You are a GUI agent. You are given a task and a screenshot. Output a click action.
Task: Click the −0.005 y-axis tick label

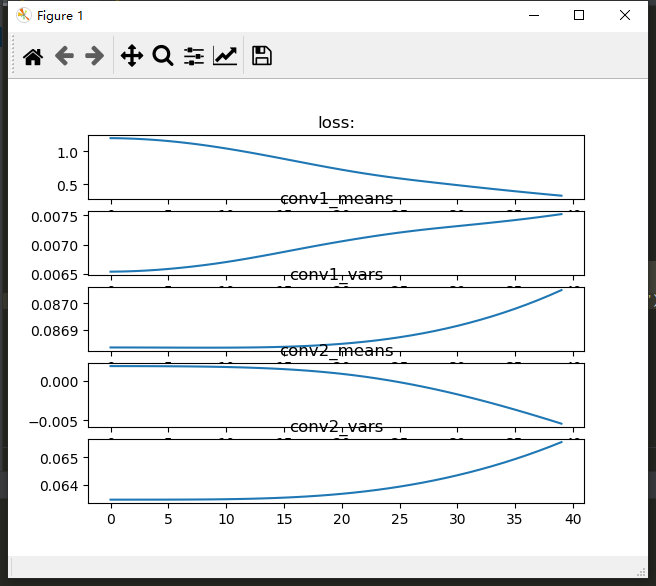point(54,422)
